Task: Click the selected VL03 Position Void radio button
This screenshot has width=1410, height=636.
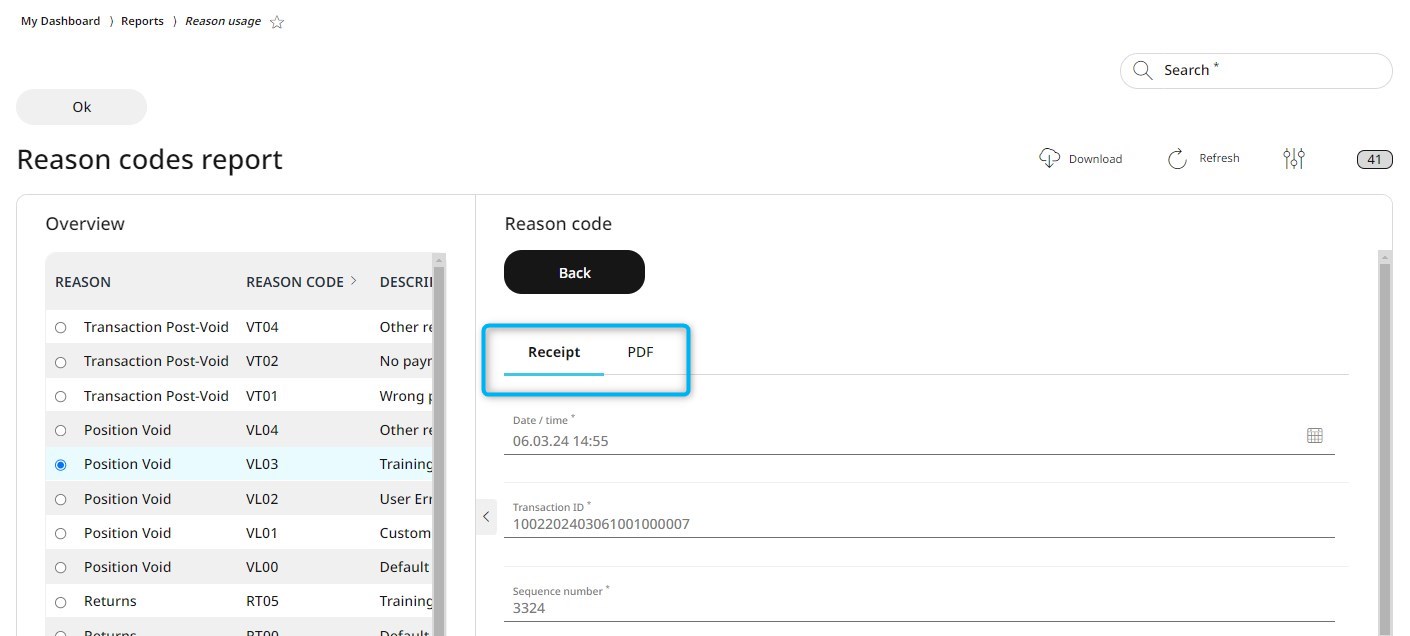Action: 61,465
